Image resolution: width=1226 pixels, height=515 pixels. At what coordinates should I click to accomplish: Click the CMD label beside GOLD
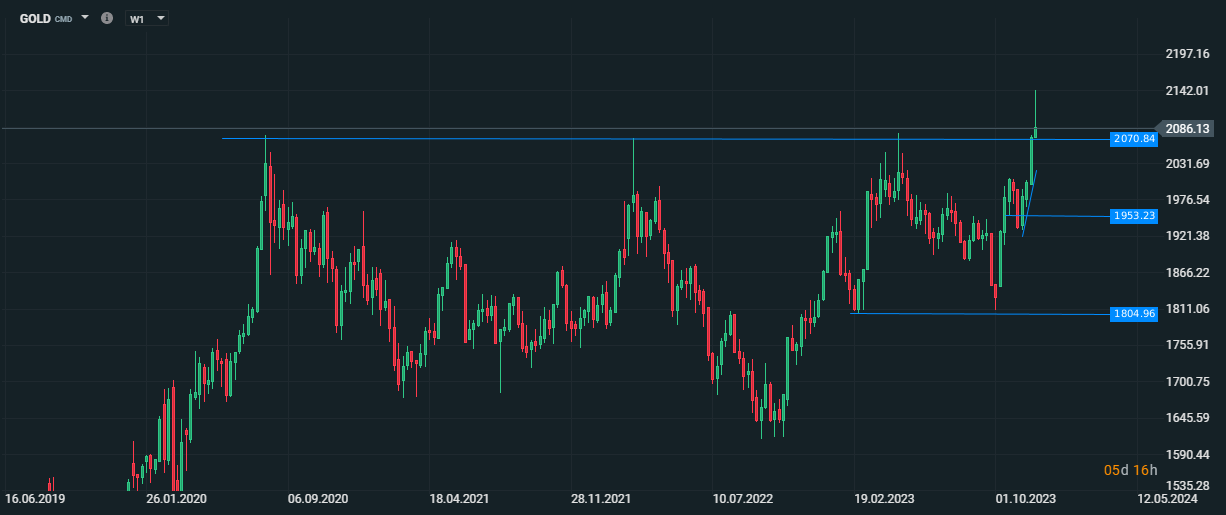click(x=64, y=19)
